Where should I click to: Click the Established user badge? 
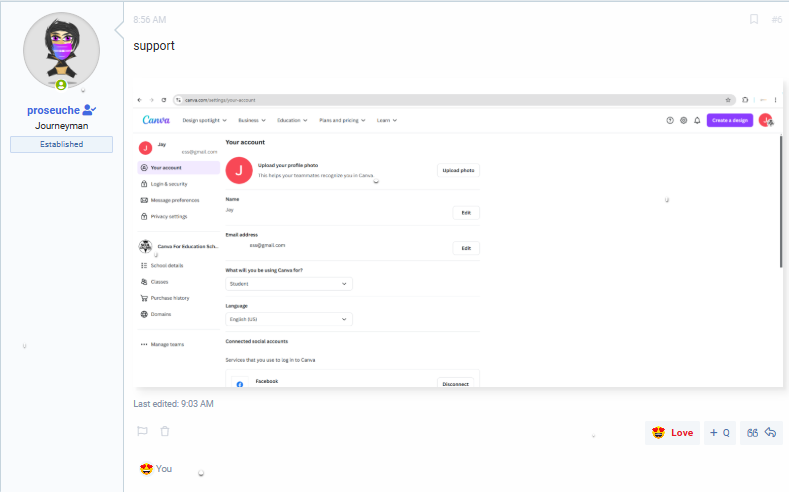(61, 144)
